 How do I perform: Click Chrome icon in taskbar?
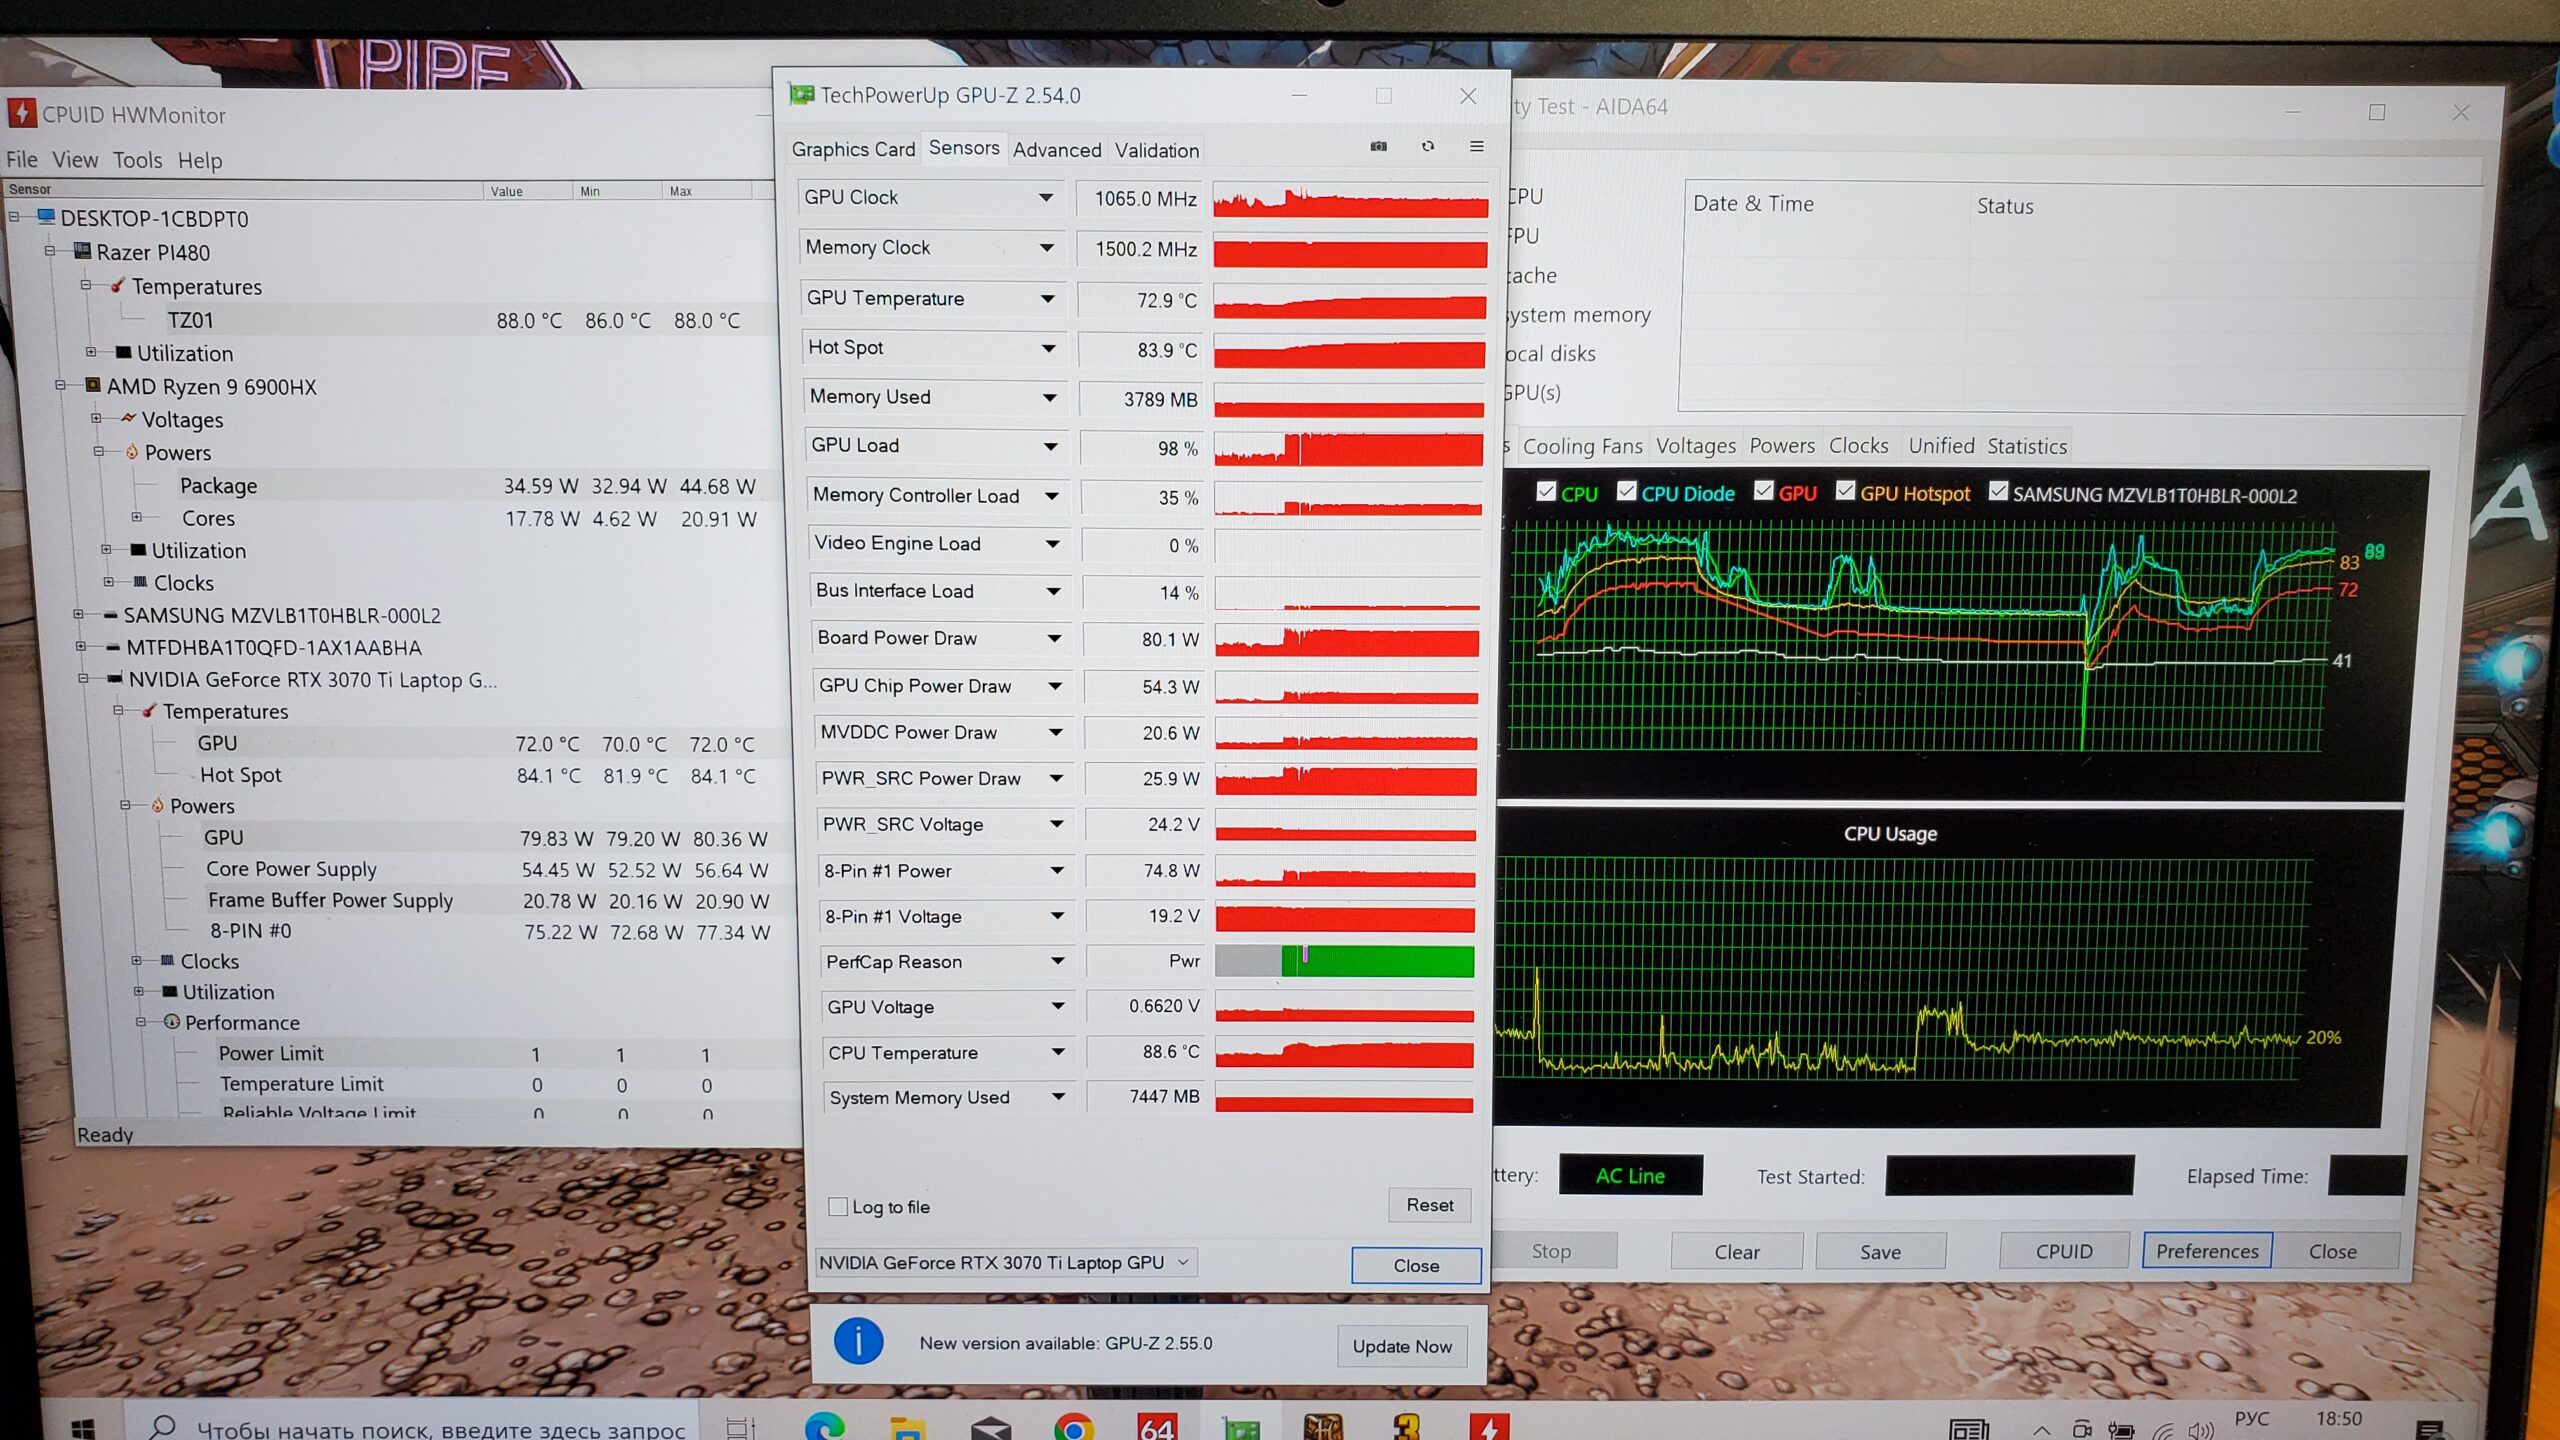[x=1073, y=1428]
